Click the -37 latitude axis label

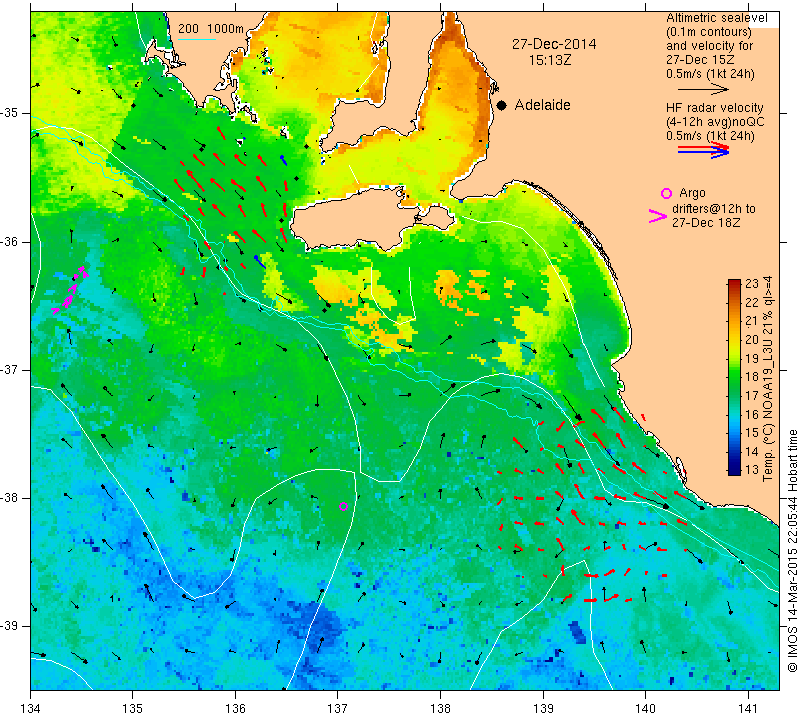point(11,369)
